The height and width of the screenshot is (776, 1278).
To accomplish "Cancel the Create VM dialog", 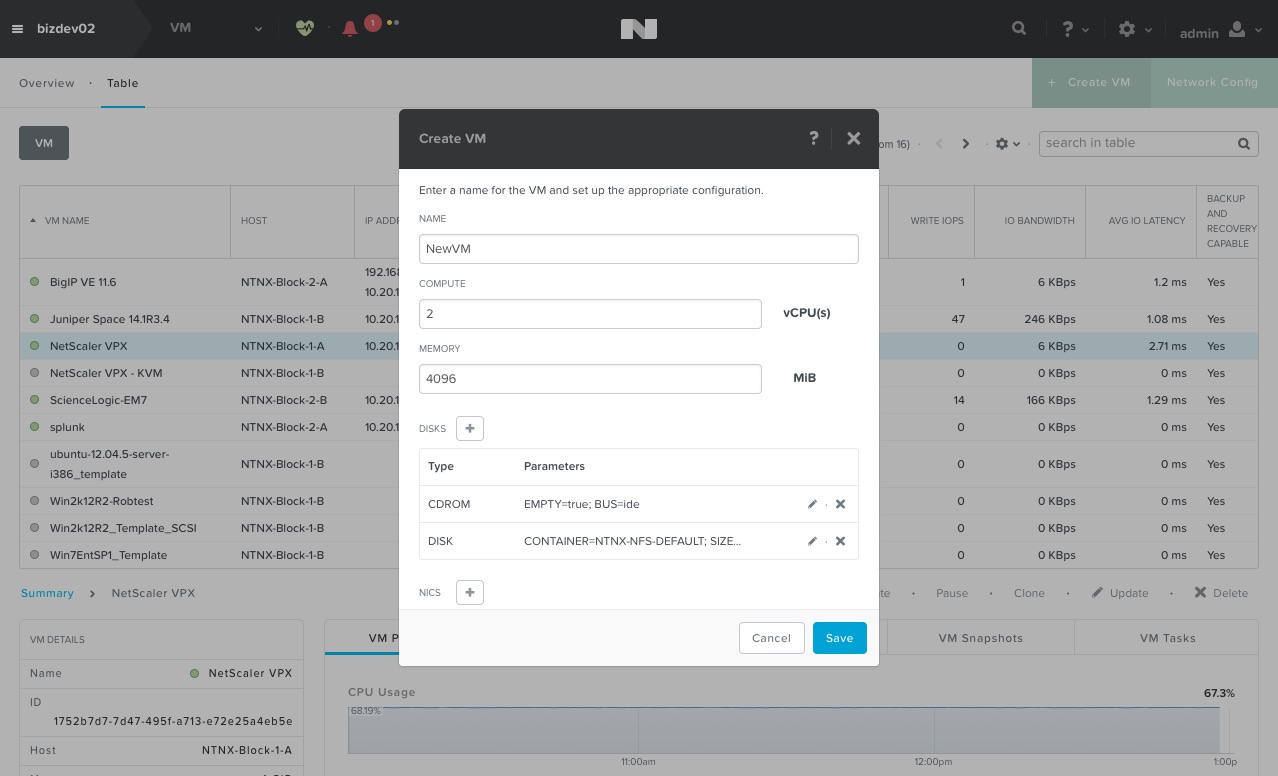I will click(x=771, y=638).
